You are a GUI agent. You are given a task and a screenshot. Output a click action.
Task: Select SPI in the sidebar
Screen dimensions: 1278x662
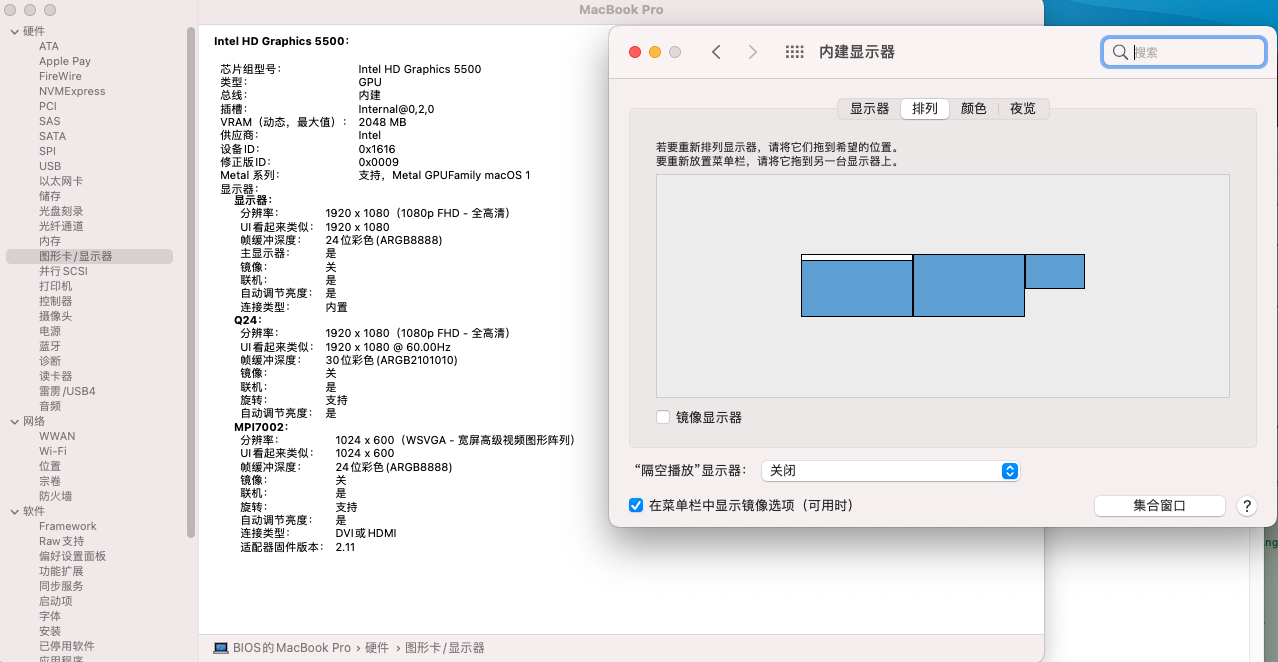click(x=48, y=151)
